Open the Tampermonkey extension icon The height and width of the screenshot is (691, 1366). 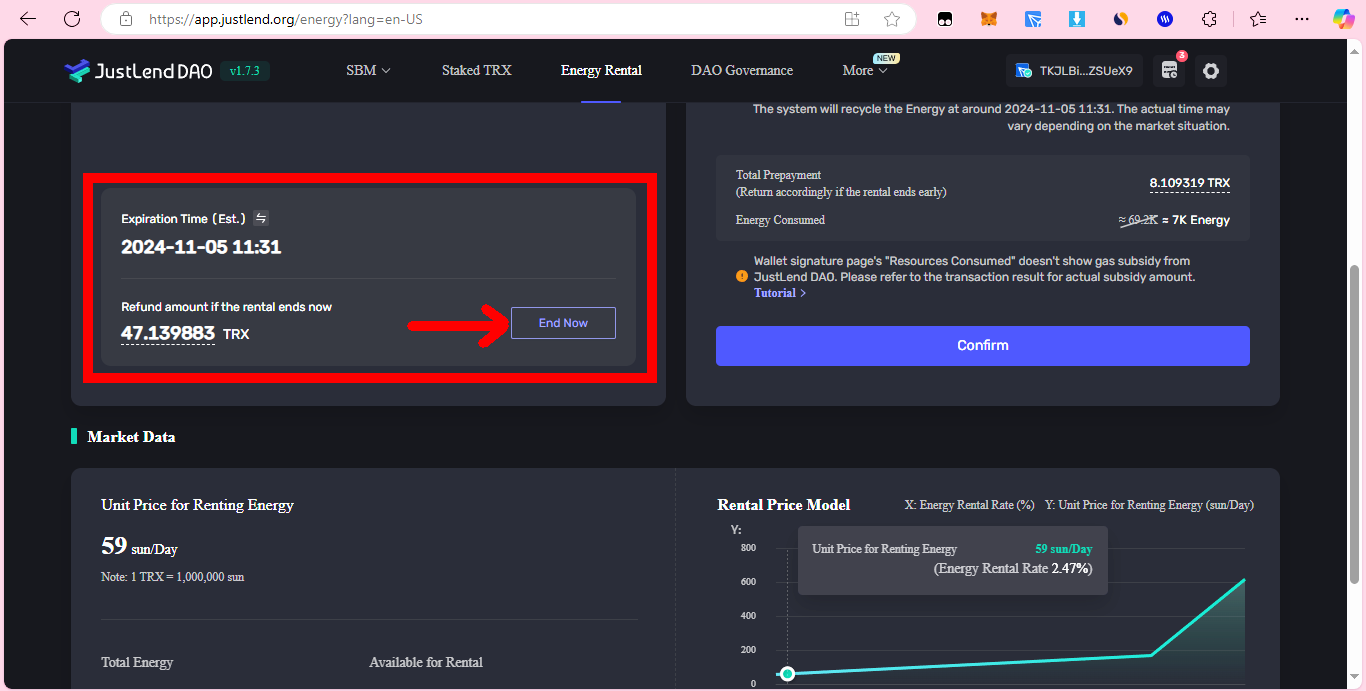click(944, 19)
